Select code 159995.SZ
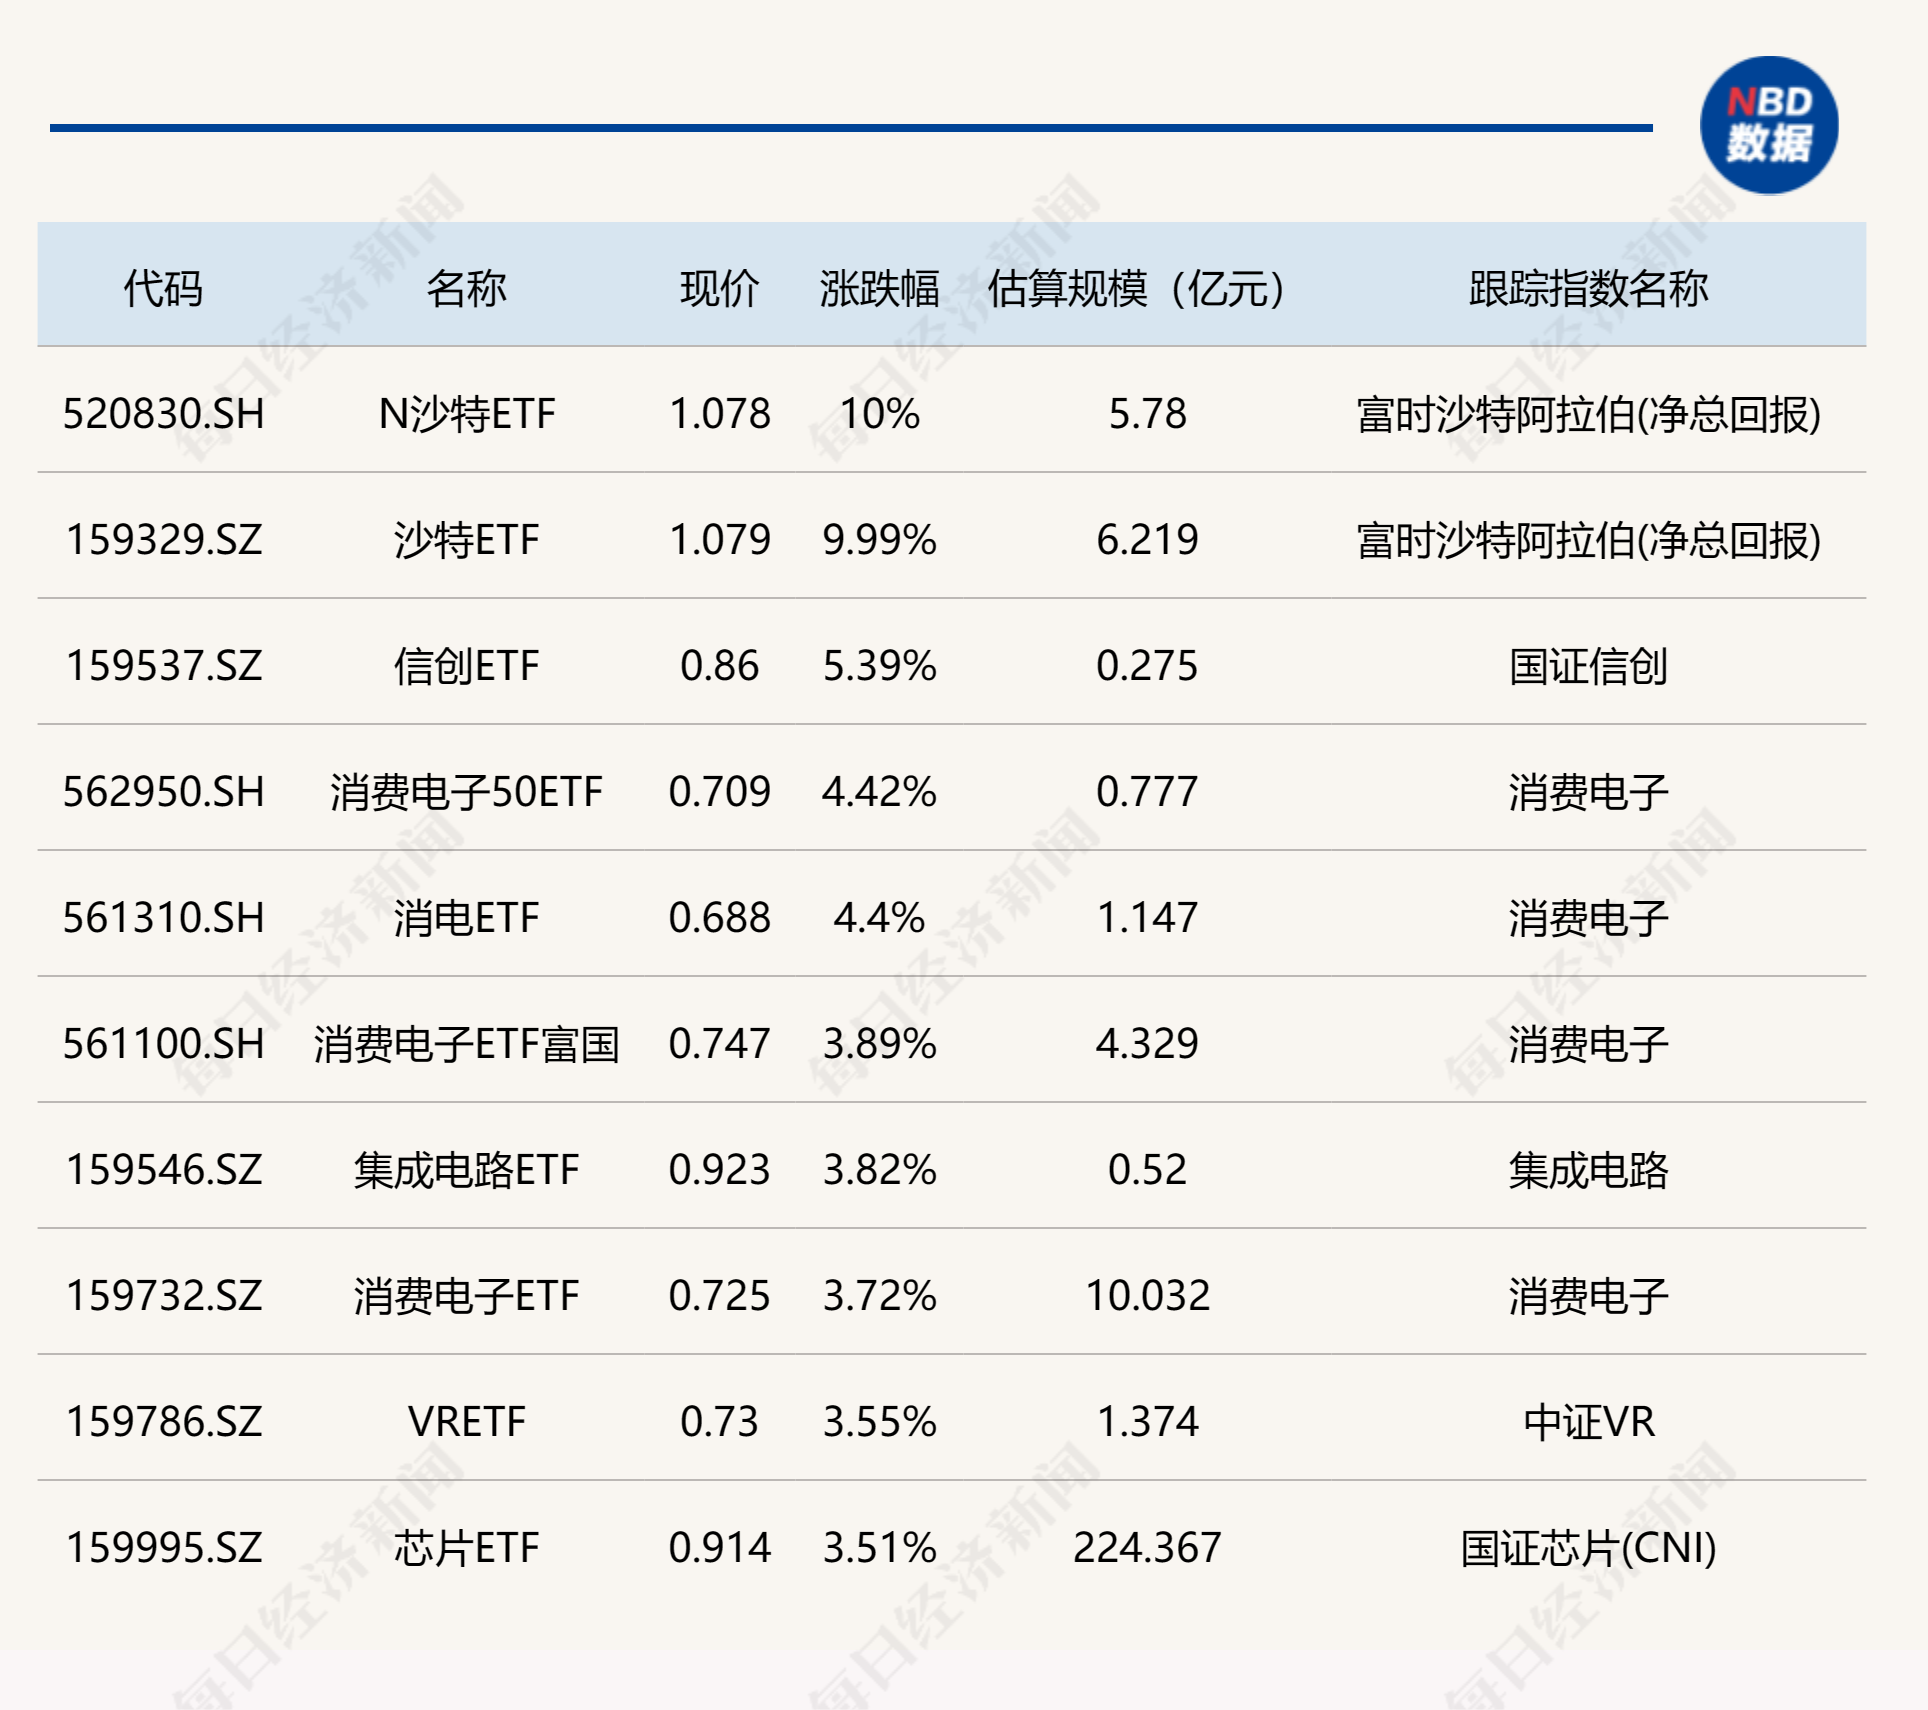This screenshot has height=1710, width=1928. 163,1548
